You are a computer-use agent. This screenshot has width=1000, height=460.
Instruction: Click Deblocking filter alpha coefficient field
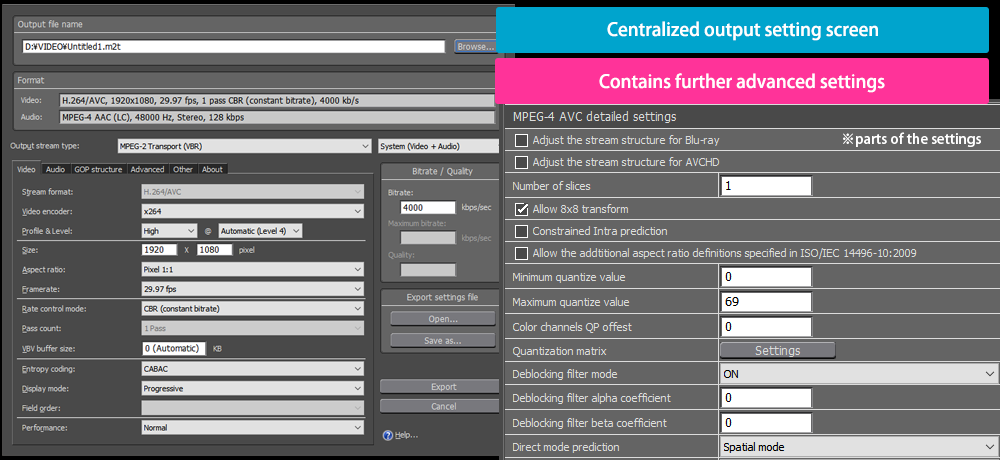click(766, 398)
